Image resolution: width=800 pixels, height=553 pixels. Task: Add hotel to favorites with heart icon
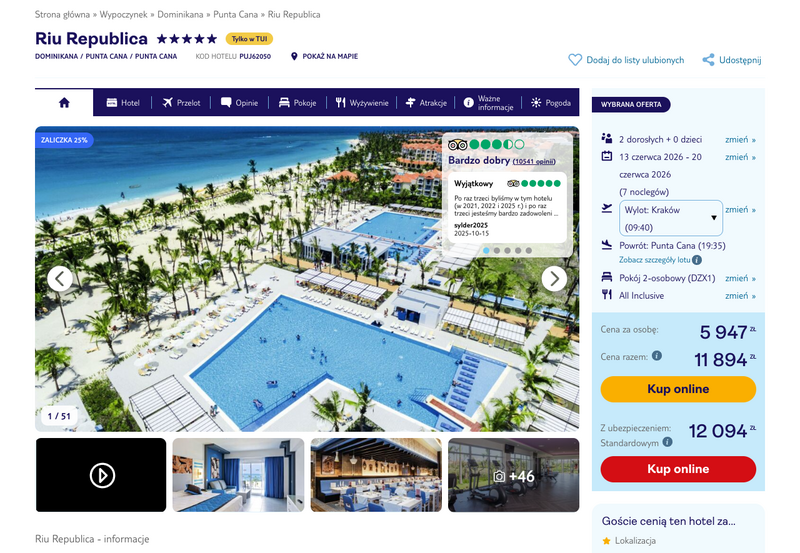[x=575, y=60]
